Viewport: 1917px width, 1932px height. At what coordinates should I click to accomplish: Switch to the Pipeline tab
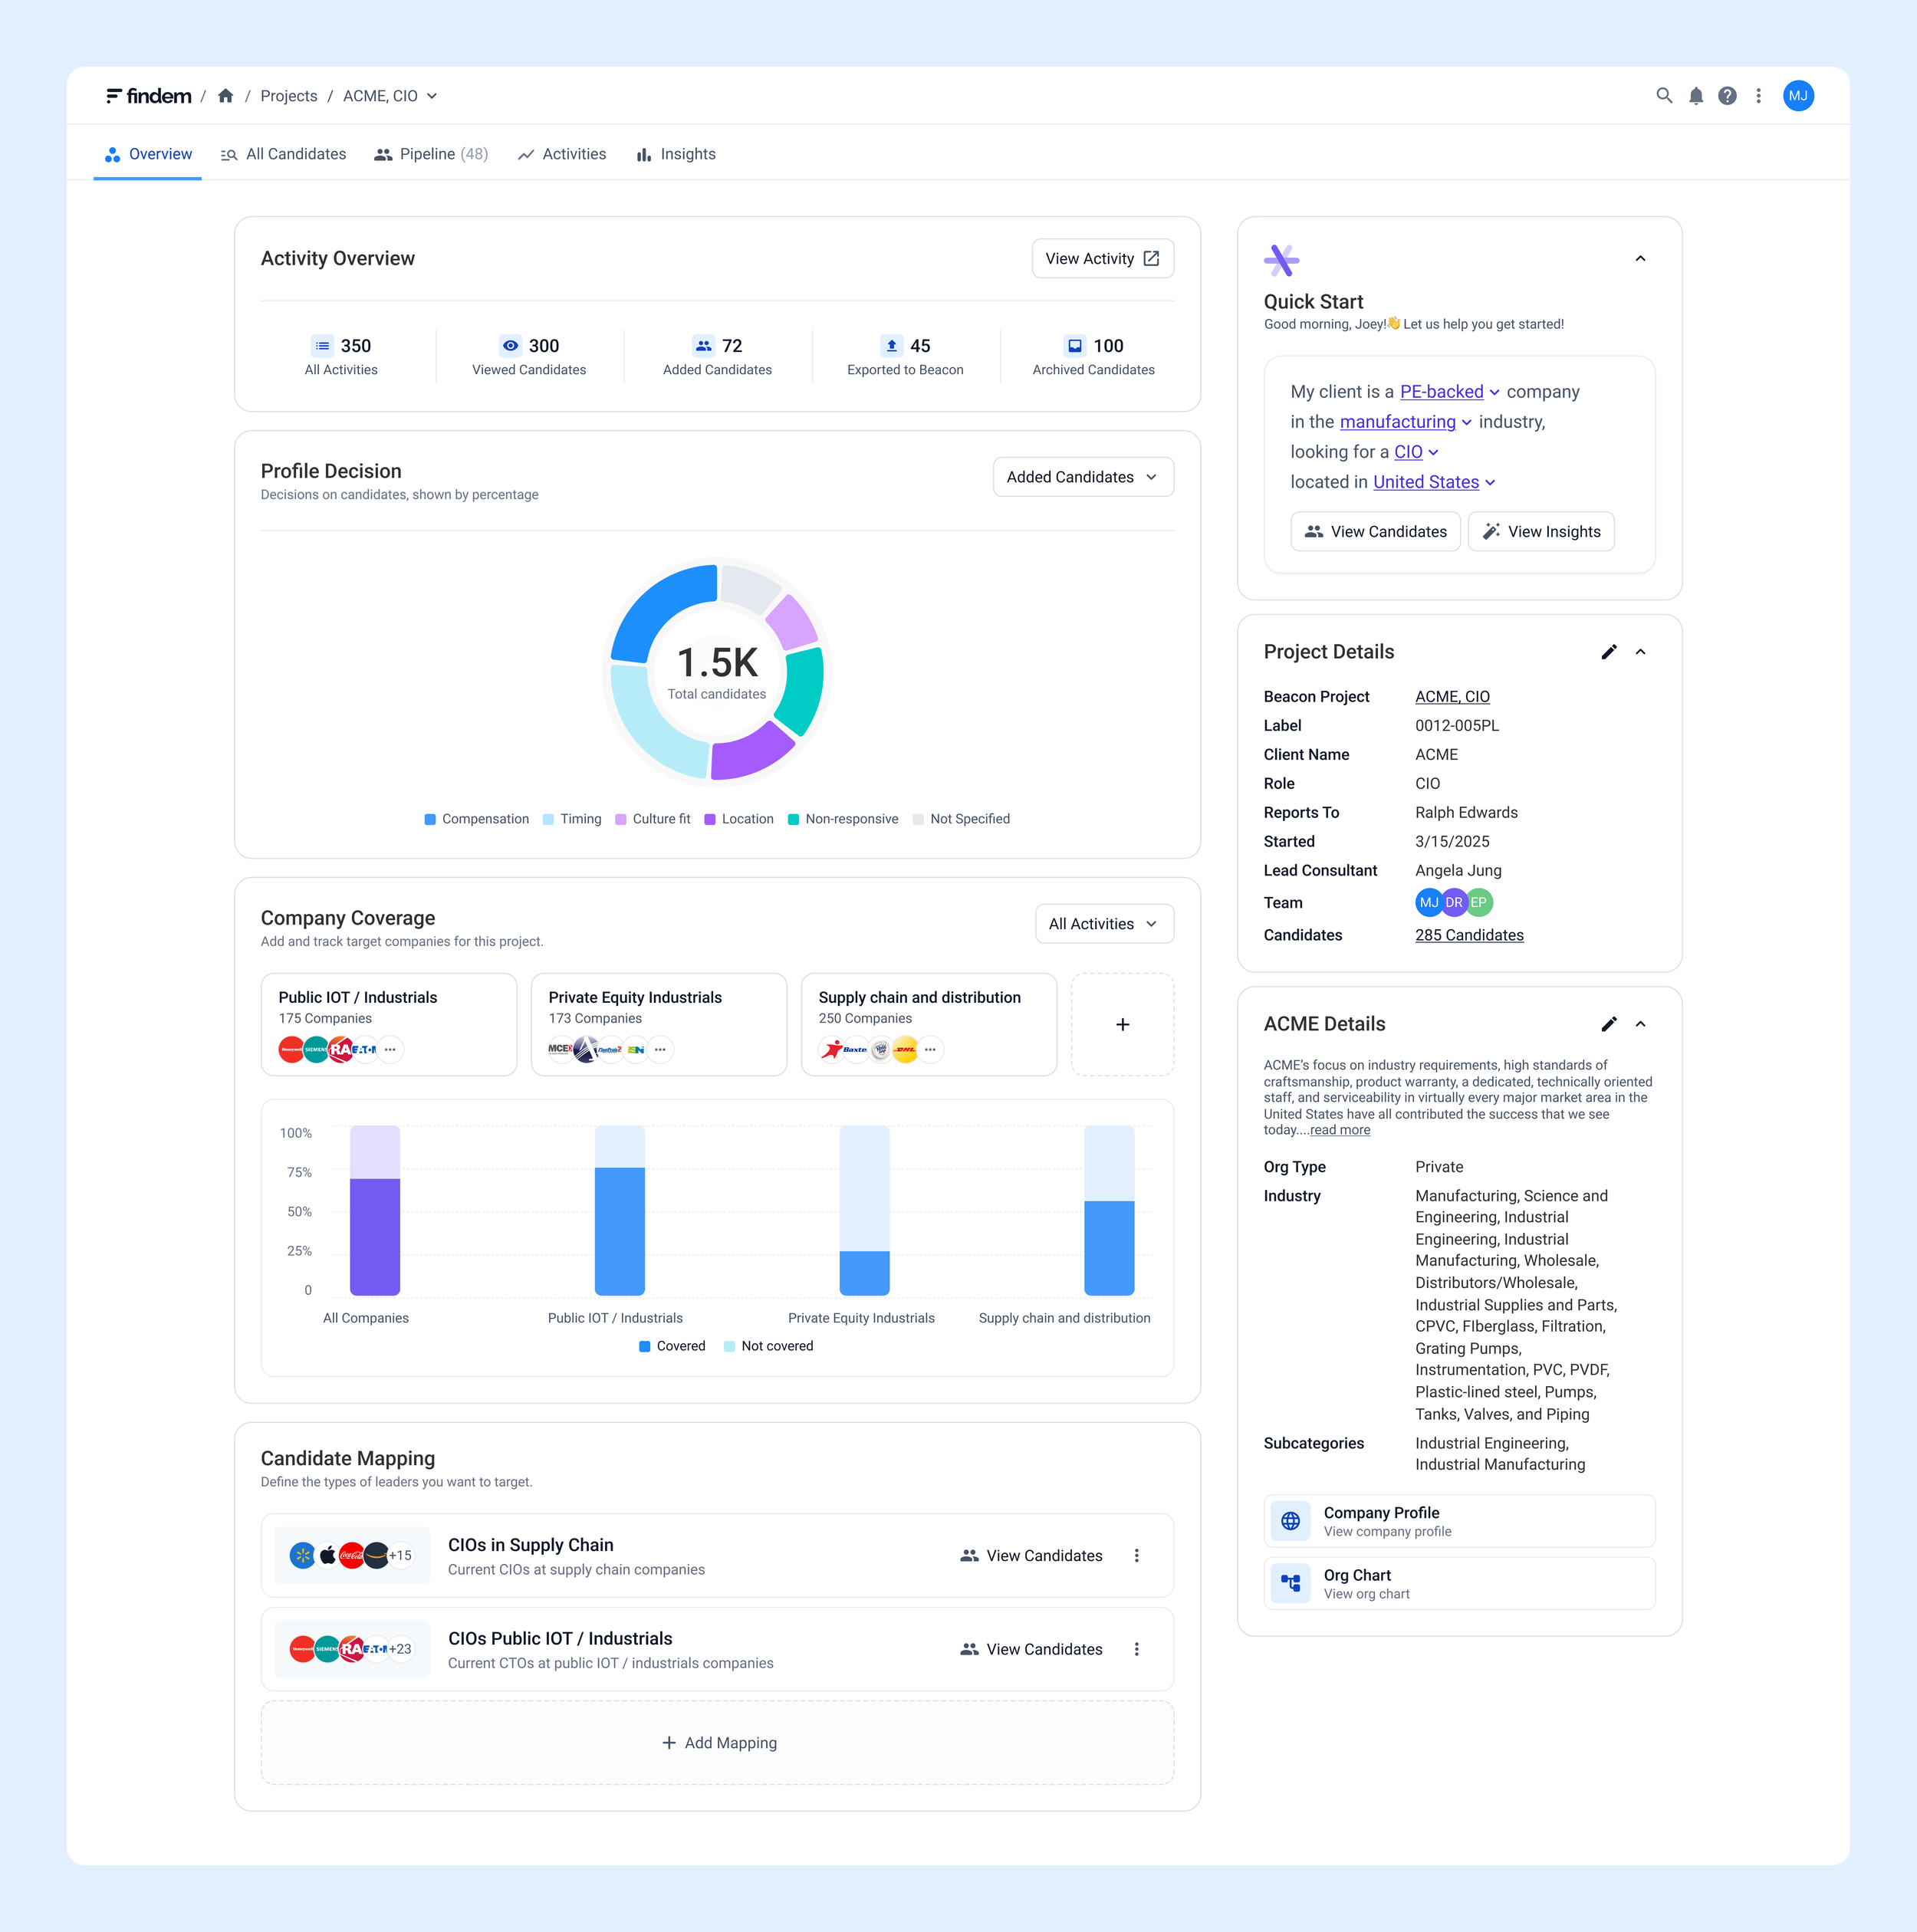pos(431,154)
